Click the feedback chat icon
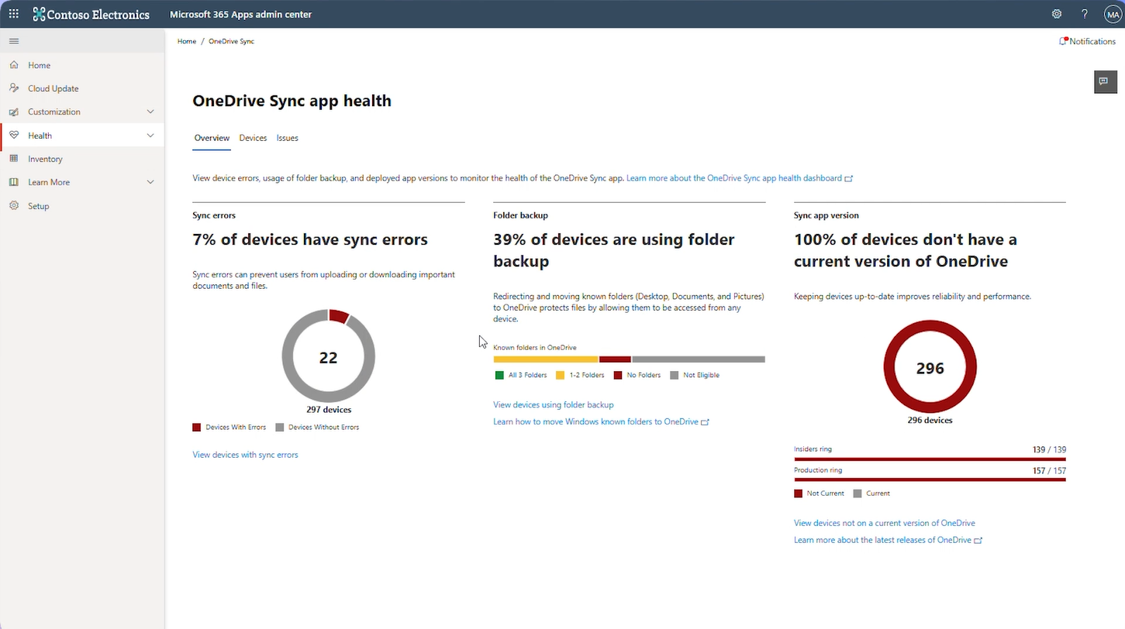The height and width of the screenshot is (629, 1125). (x=1104, y=82)
